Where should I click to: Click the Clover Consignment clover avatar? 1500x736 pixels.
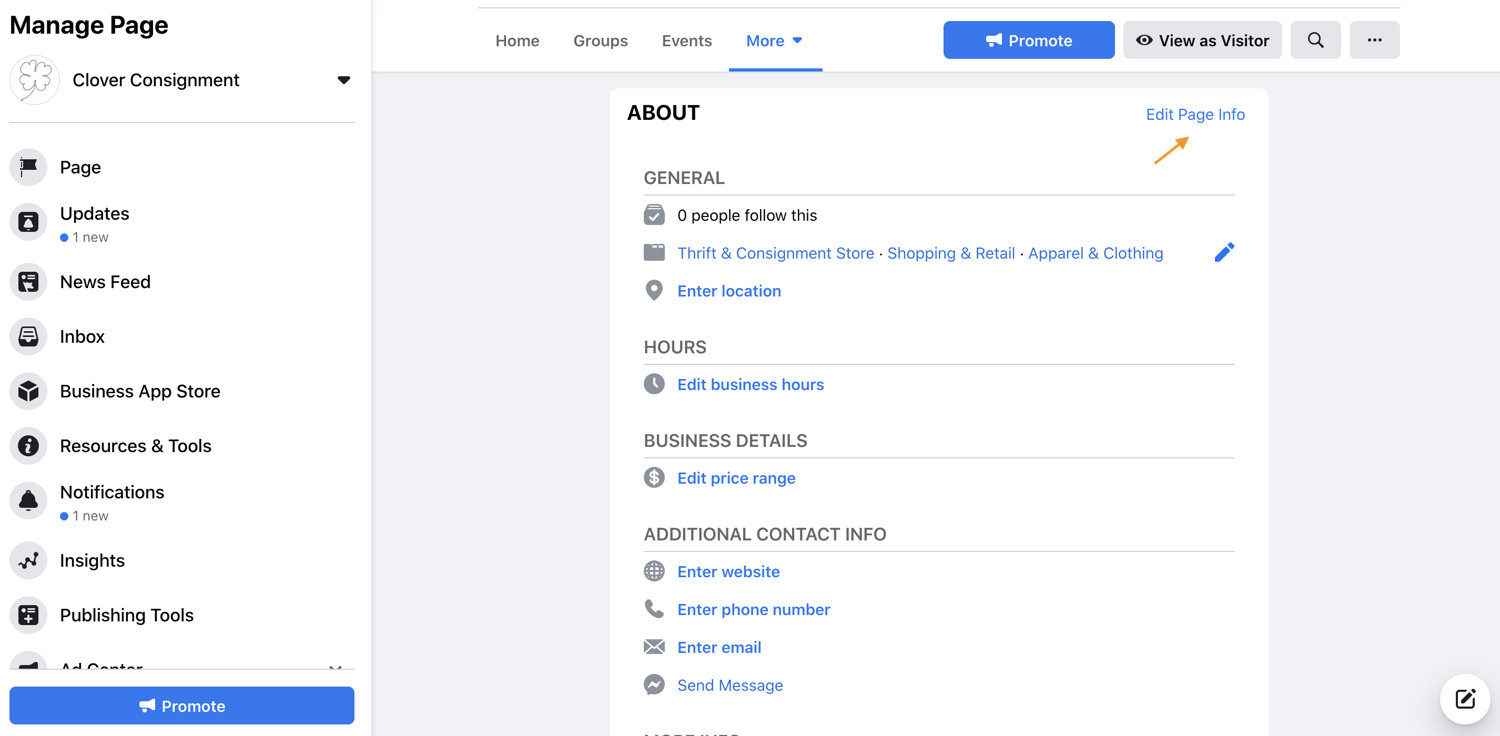[35, 80]
